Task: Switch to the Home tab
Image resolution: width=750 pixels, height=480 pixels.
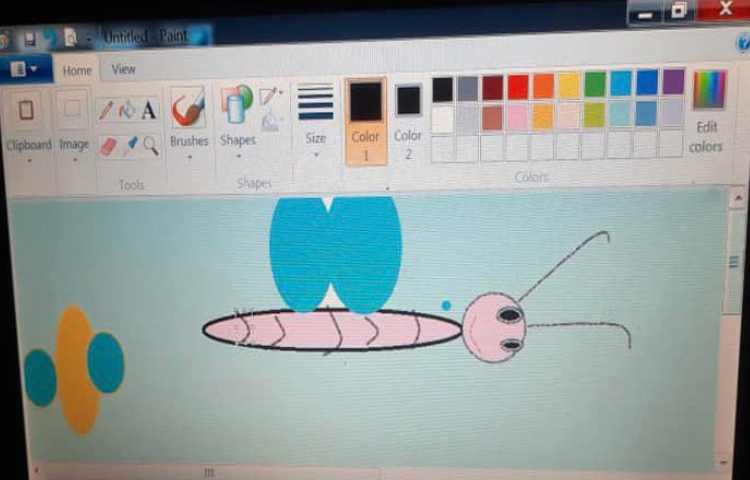Action: 77,71
